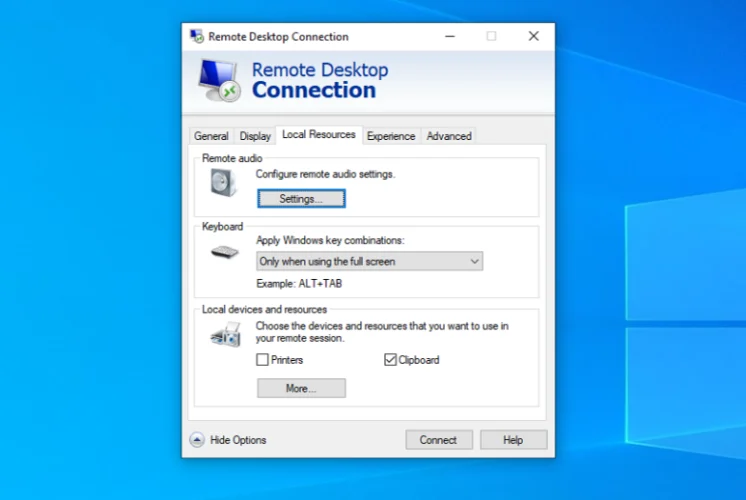
Task: Click the Connect button
Action: tap(439, 440)
